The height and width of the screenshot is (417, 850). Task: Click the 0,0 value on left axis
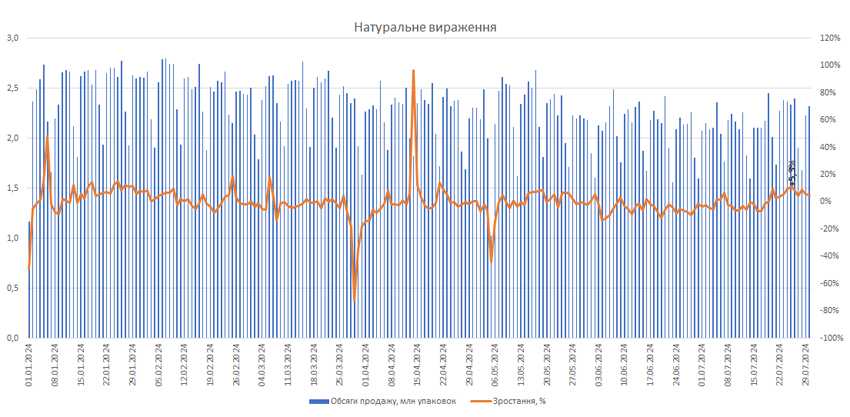[x=14, y=338]
